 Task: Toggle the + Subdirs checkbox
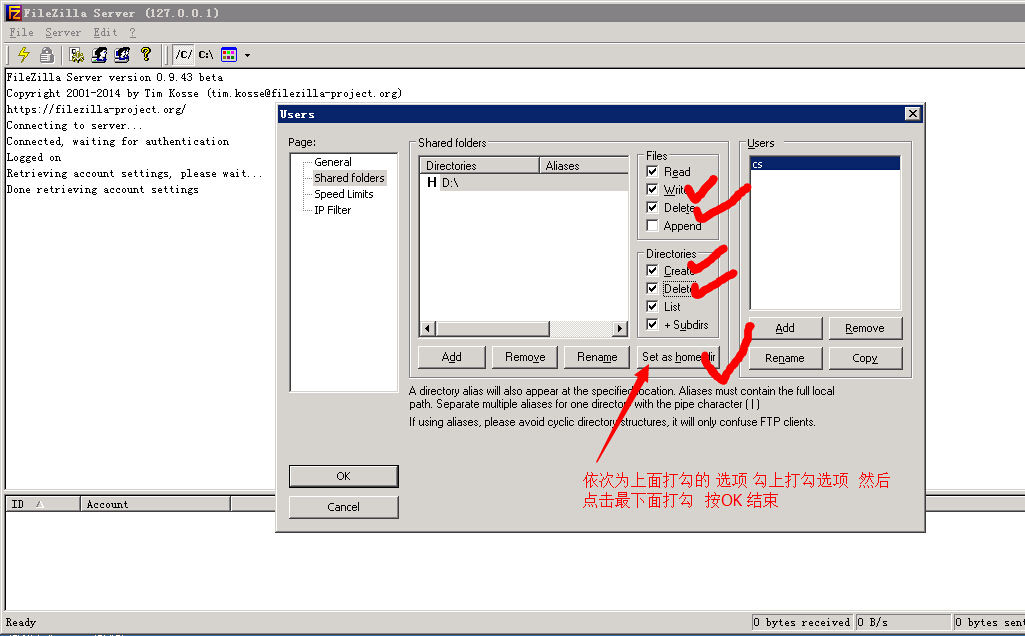point(652,324)
